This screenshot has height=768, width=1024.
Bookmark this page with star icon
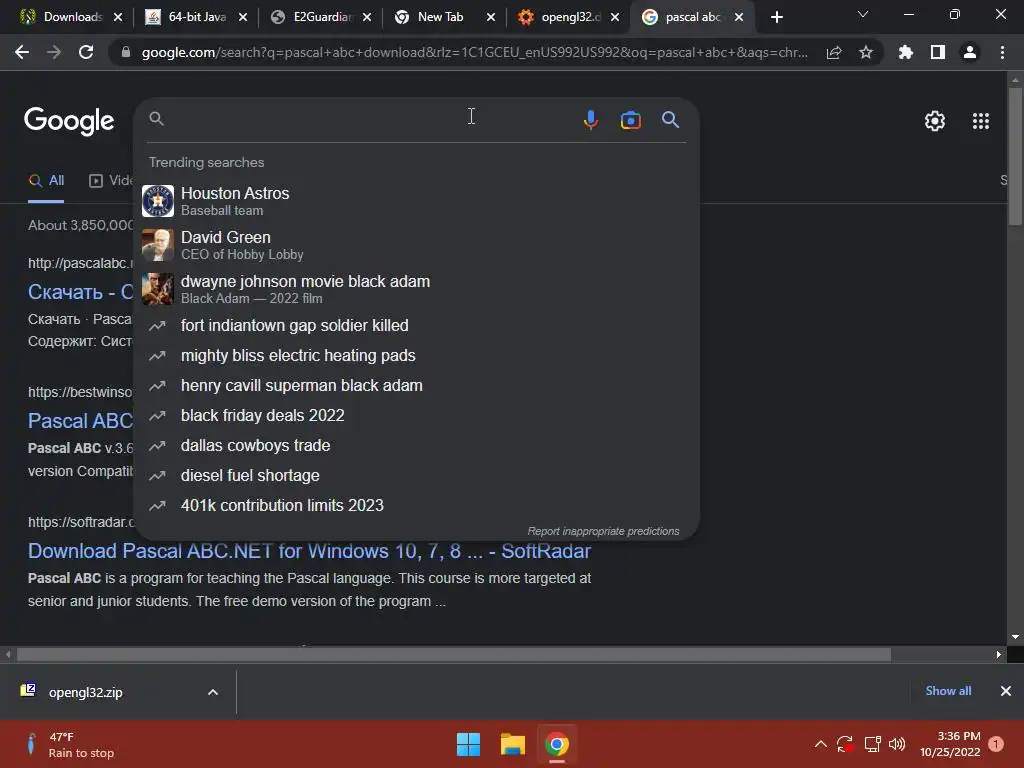[866, 52]
